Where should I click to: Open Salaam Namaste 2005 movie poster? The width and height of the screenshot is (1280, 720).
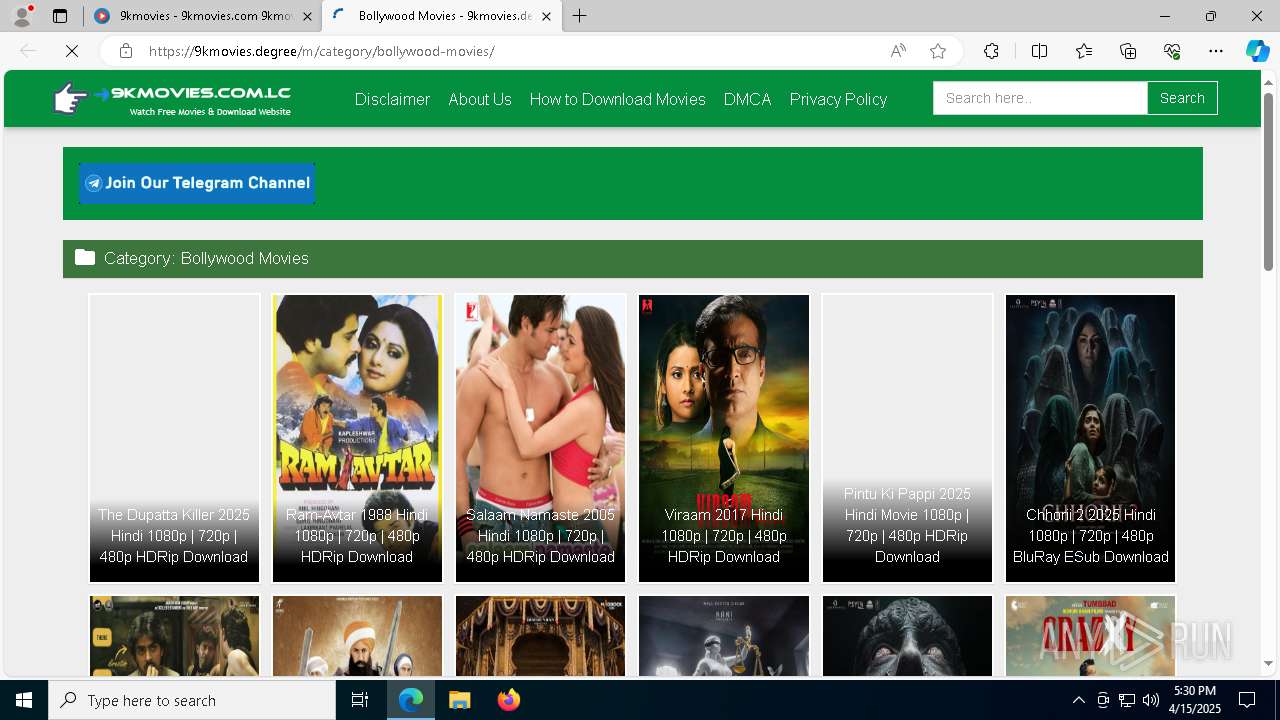coord(540,438)
